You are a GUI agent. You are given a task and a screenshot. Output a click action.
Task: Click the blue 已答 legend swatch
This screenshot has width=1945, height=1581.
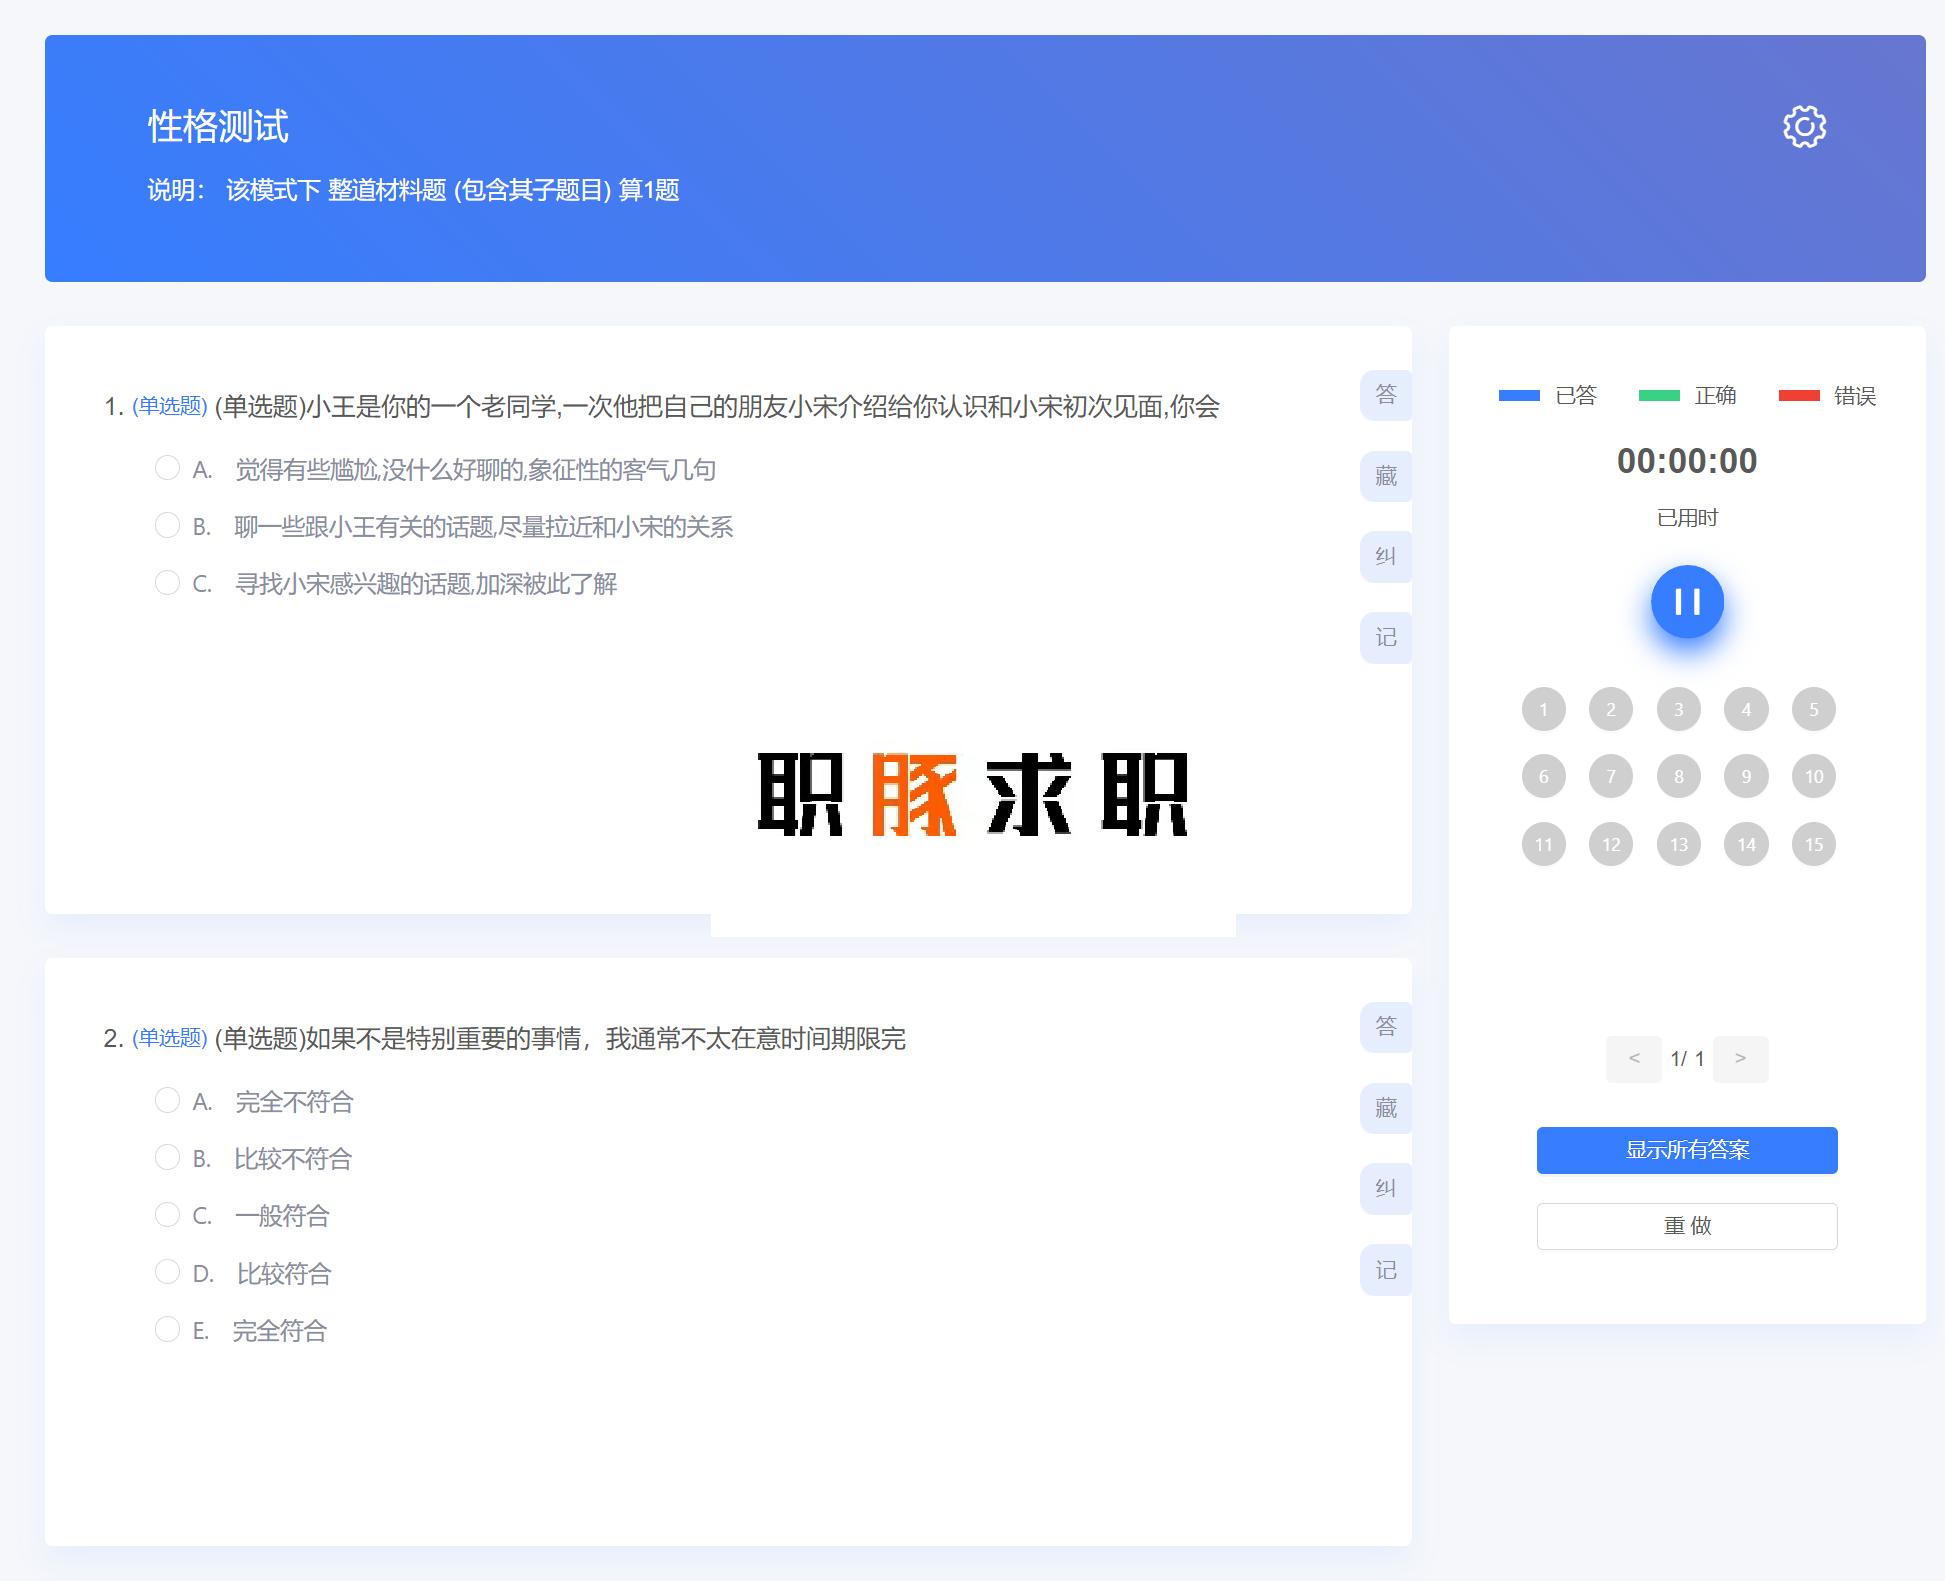pyautogui.click(x=1519, y=396)
